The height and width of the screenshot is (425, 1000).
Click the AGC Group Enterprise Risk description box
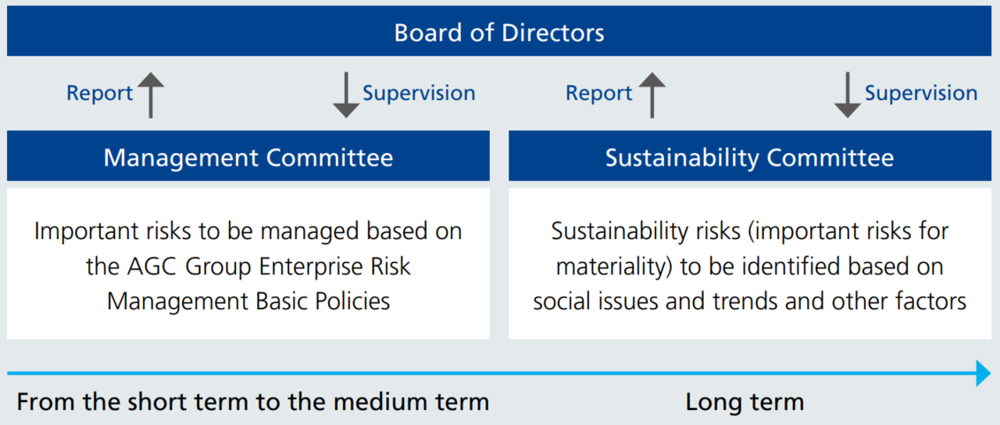(248, 264)
